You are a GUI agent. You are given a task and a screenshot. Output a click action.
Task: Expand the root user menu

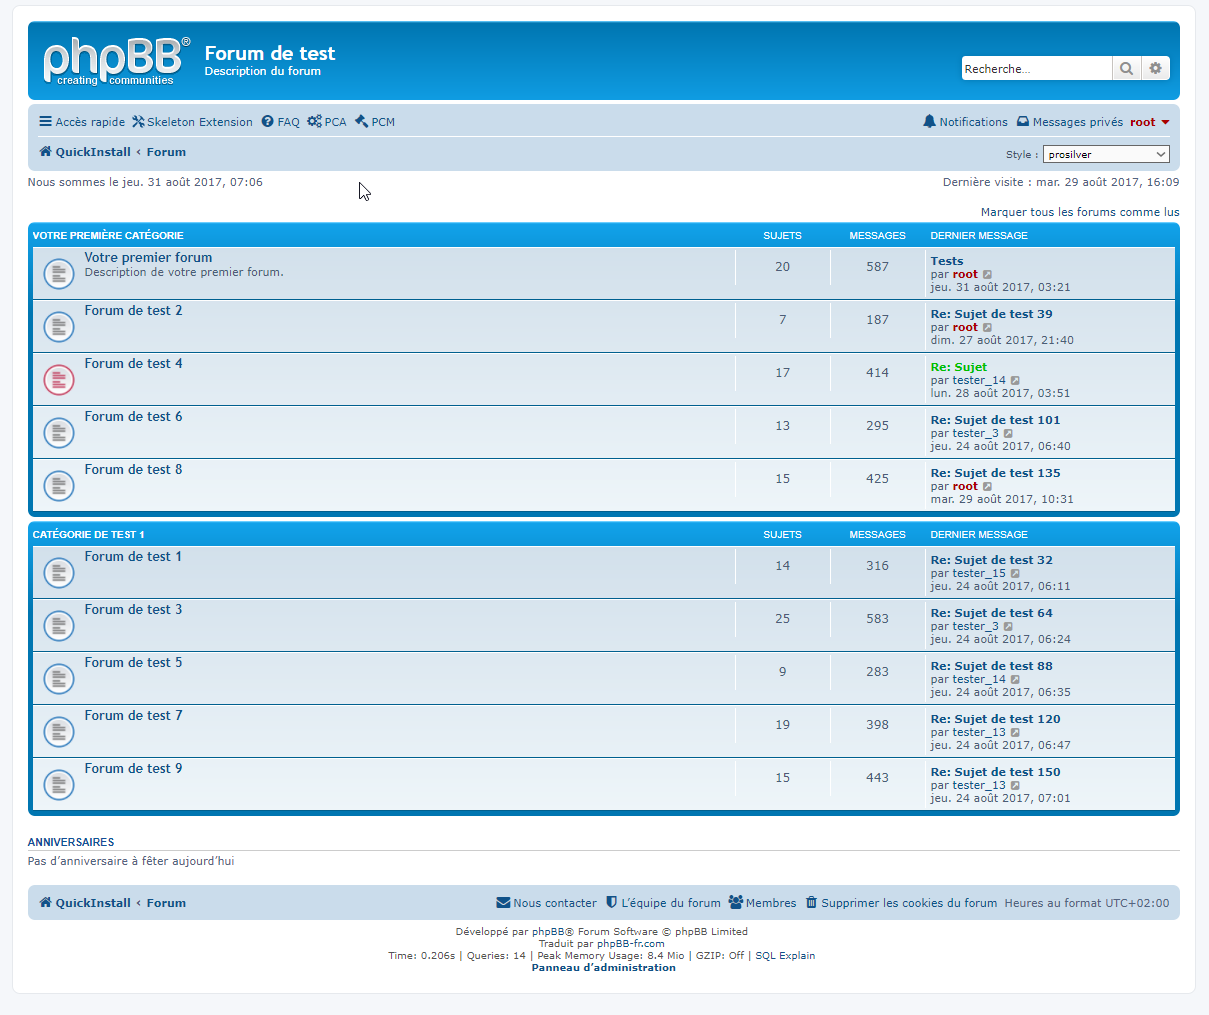pos(1150,122)
